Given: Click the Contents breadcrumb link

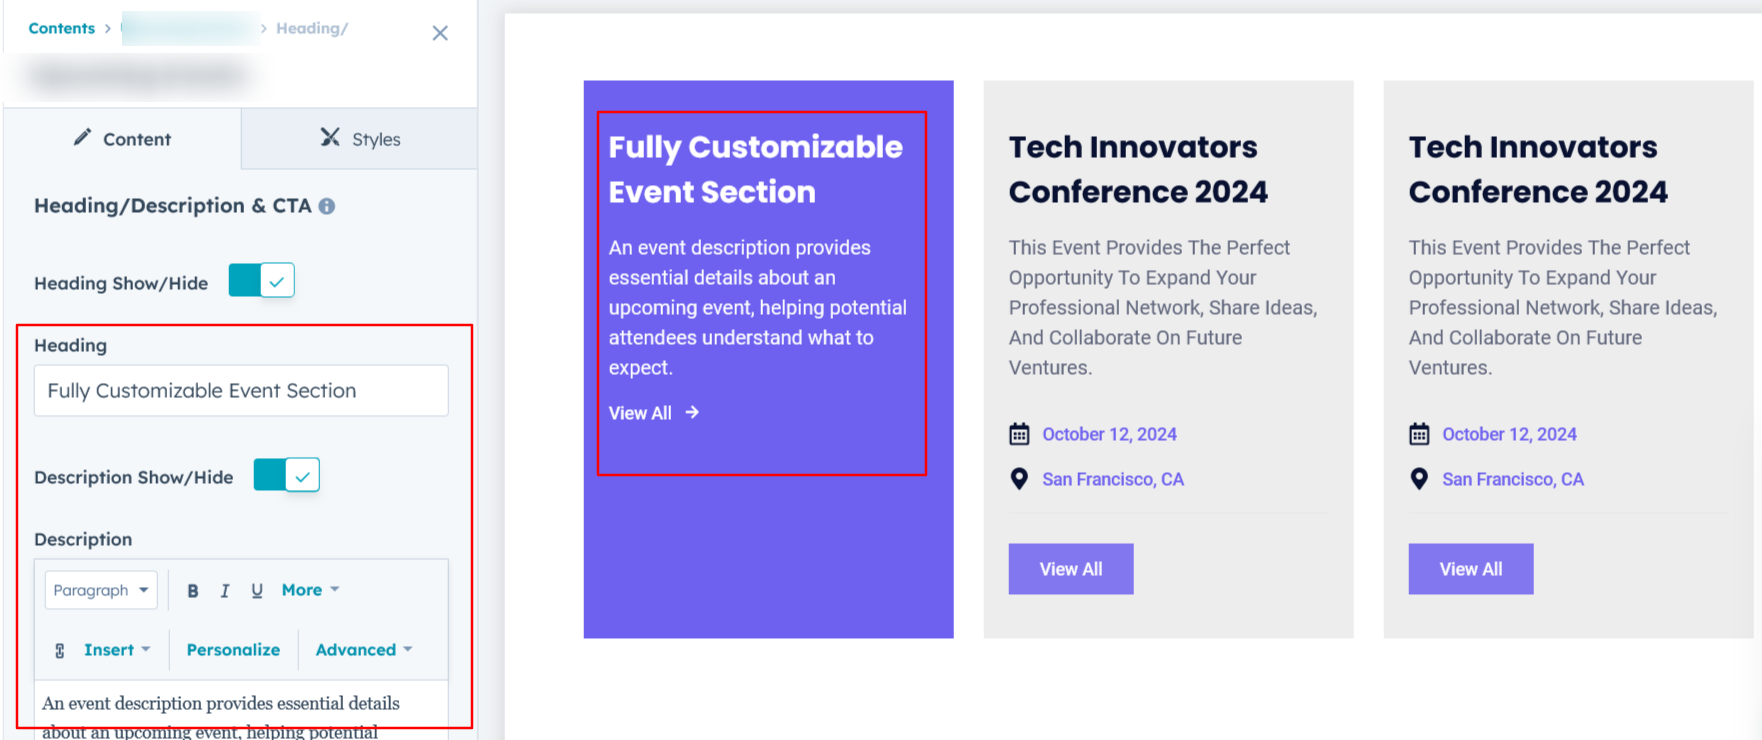Looking at the screenshot, I should pos(61,28).
